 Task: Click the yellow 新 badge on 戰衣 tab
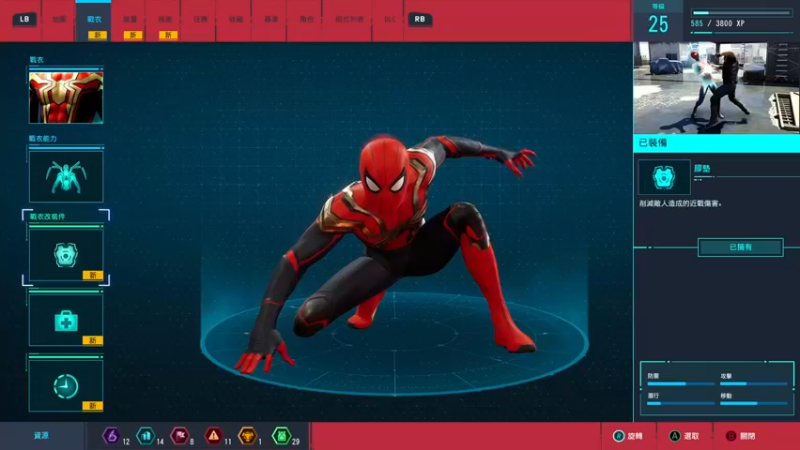pos(97,35)
